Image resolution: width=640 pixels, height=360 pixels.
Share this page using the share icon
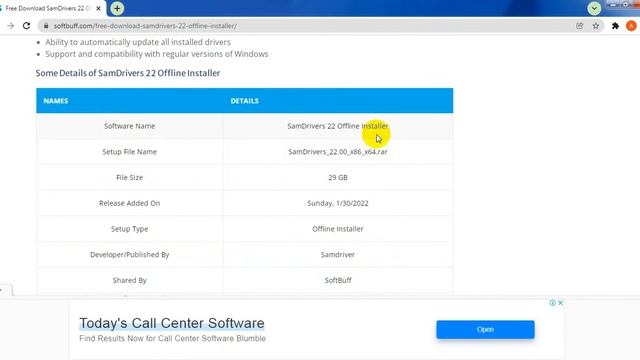(580, 26)
